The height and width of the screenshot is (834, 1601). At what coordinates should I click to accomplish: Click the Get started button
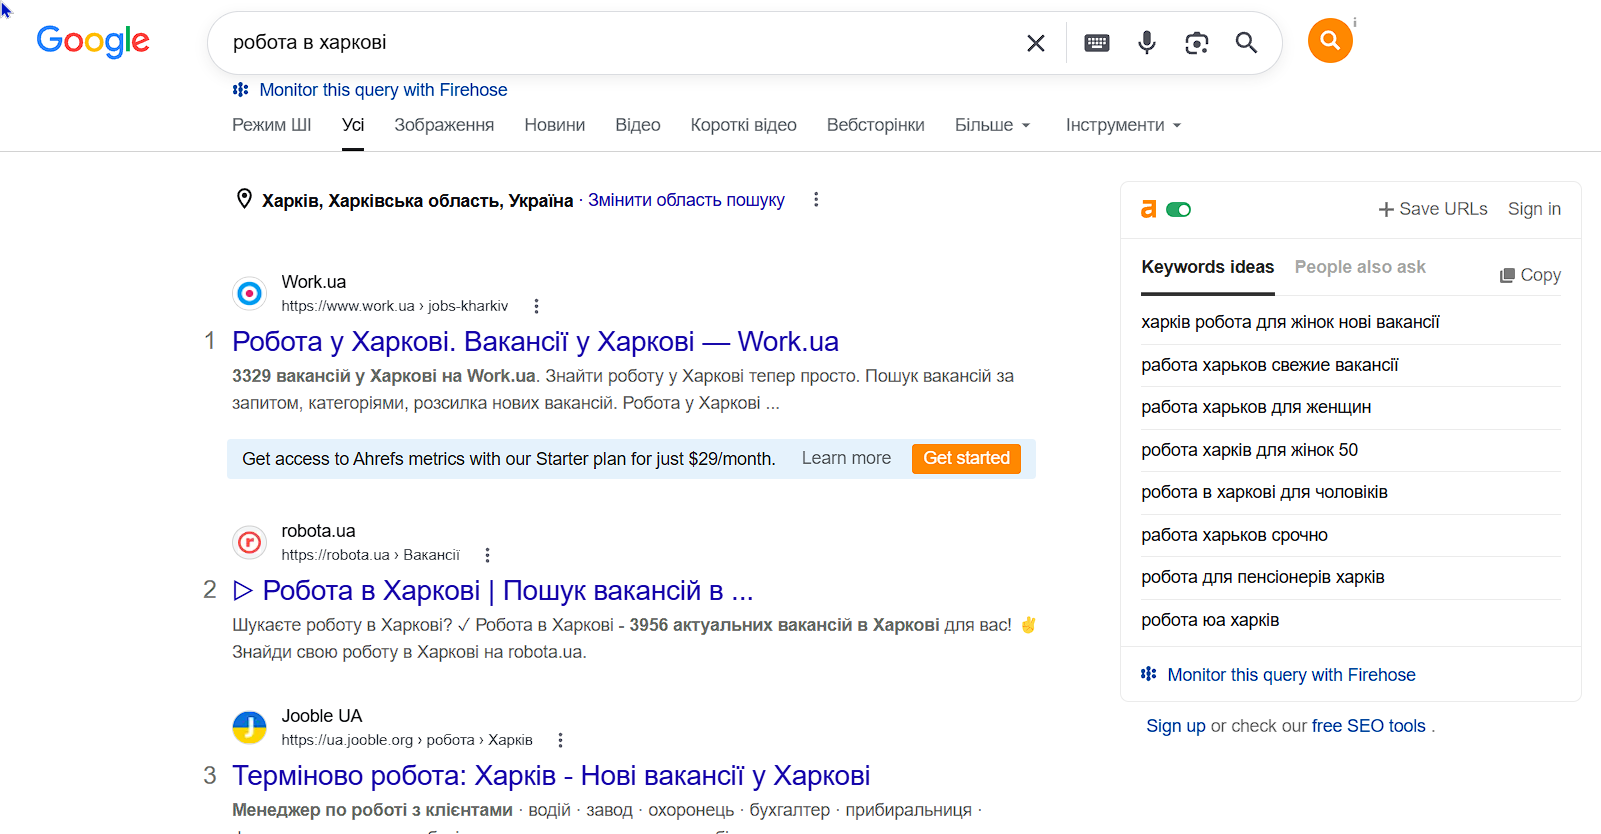pos(966,458)
